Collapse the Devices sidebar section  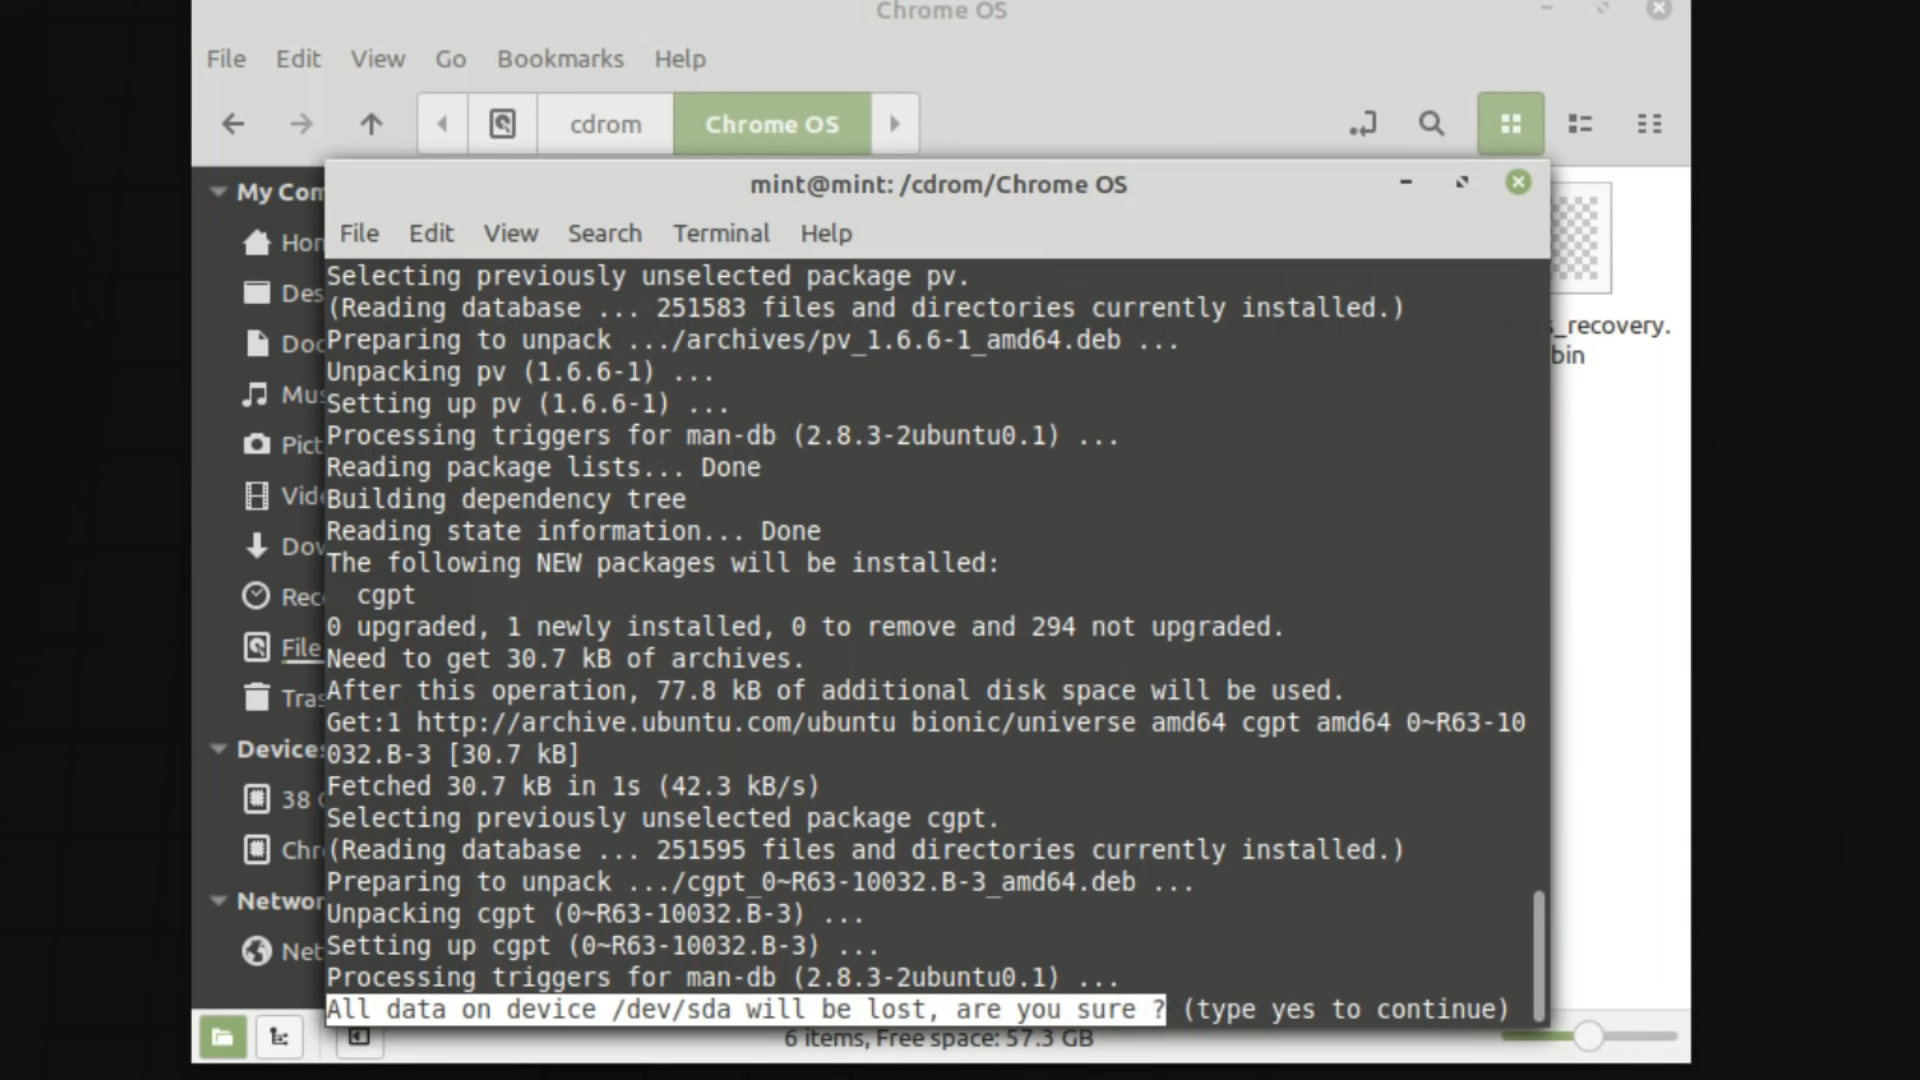[218, 749]
